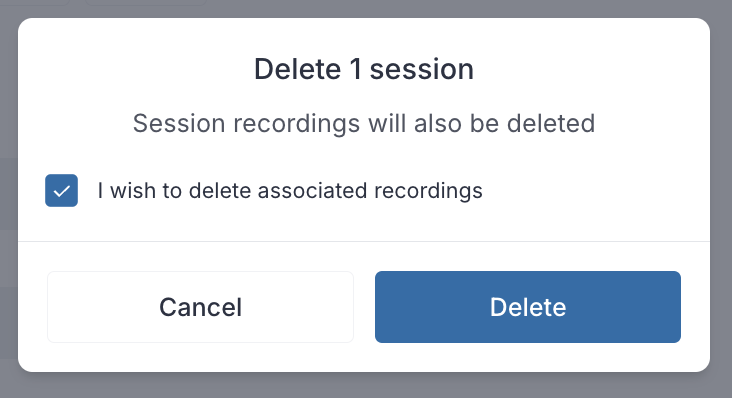Toggle the blue checkbox beside the recordings option

pos(61,190)
